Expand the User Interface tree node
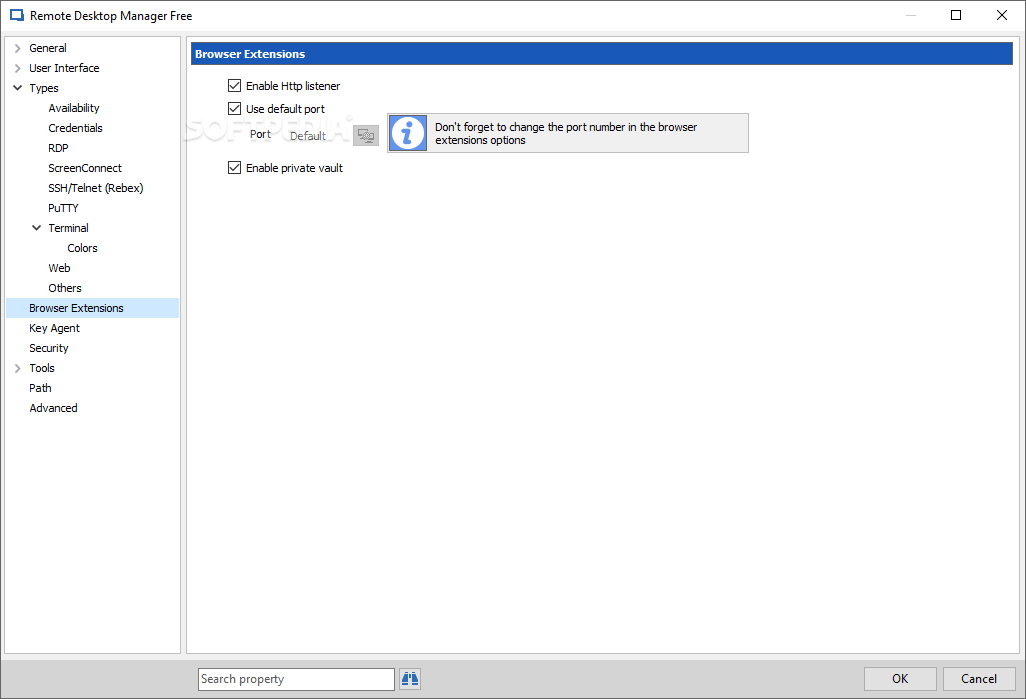The height and width of the screenshot is (699, 1026). coord(18,68)
